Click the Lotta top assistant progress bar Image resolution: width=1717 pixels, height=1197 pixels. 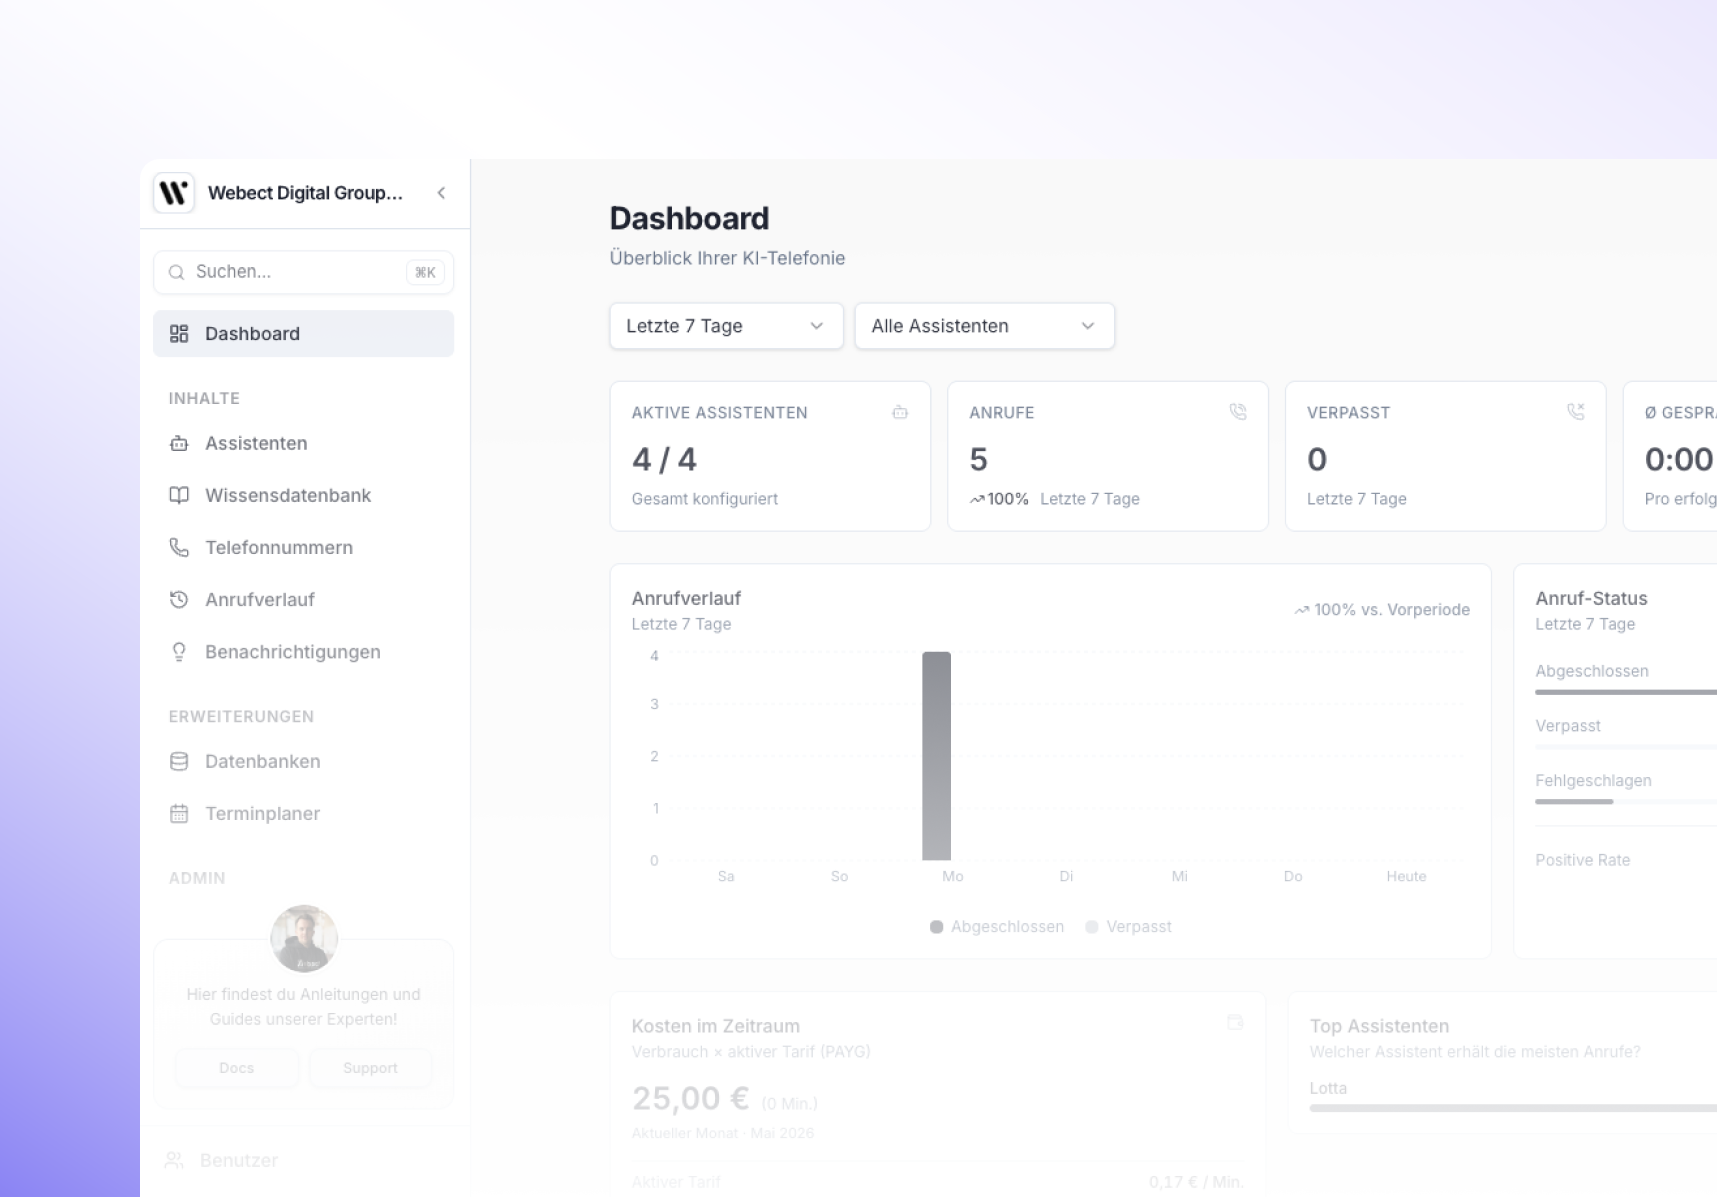(x=1513, y=1108)
